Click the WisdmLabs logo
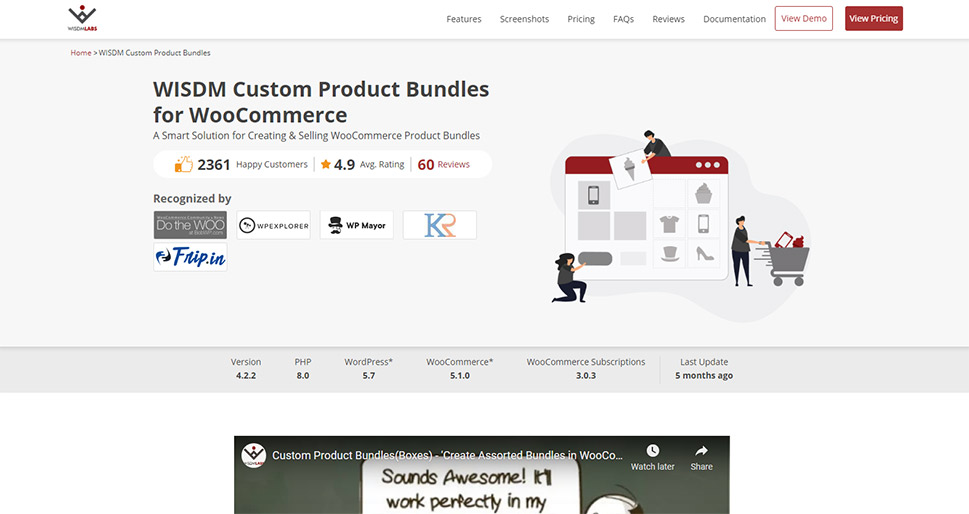Viewport: 969px width, 514px height. tap(82, 19)
